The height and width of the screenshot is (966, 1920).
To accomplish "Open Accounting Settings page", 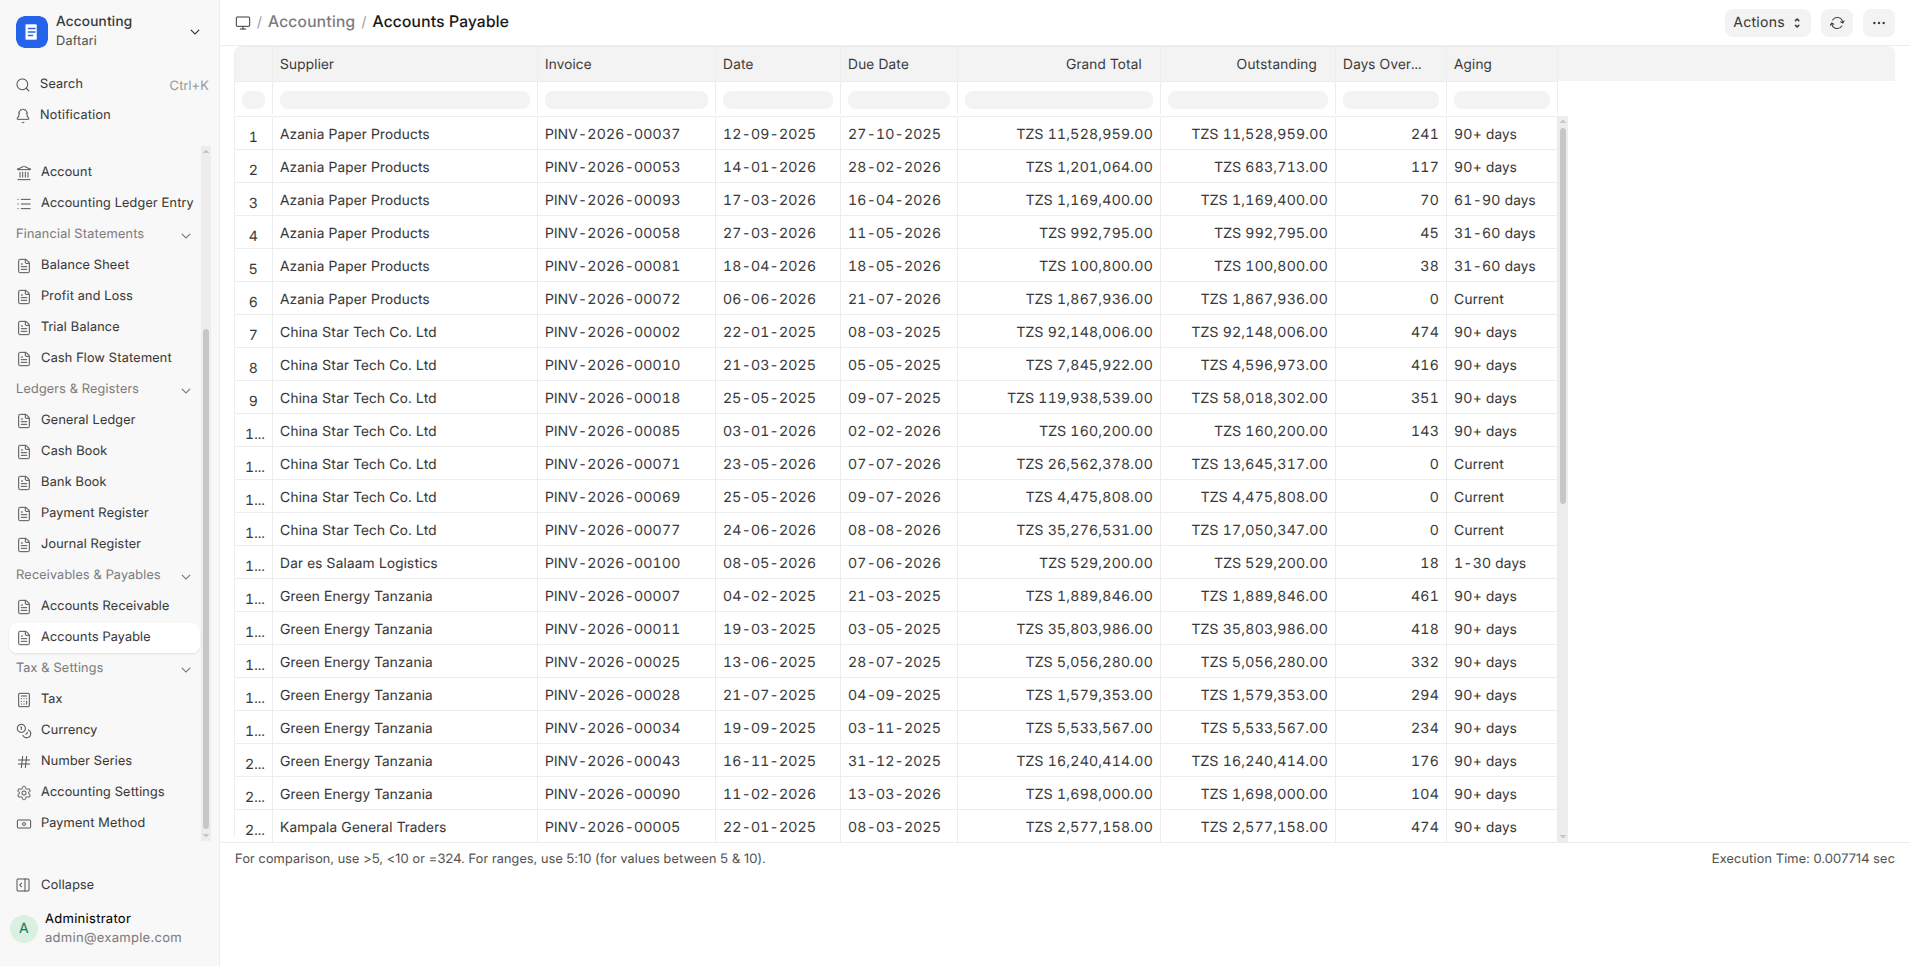I will [x=104, y=792].
